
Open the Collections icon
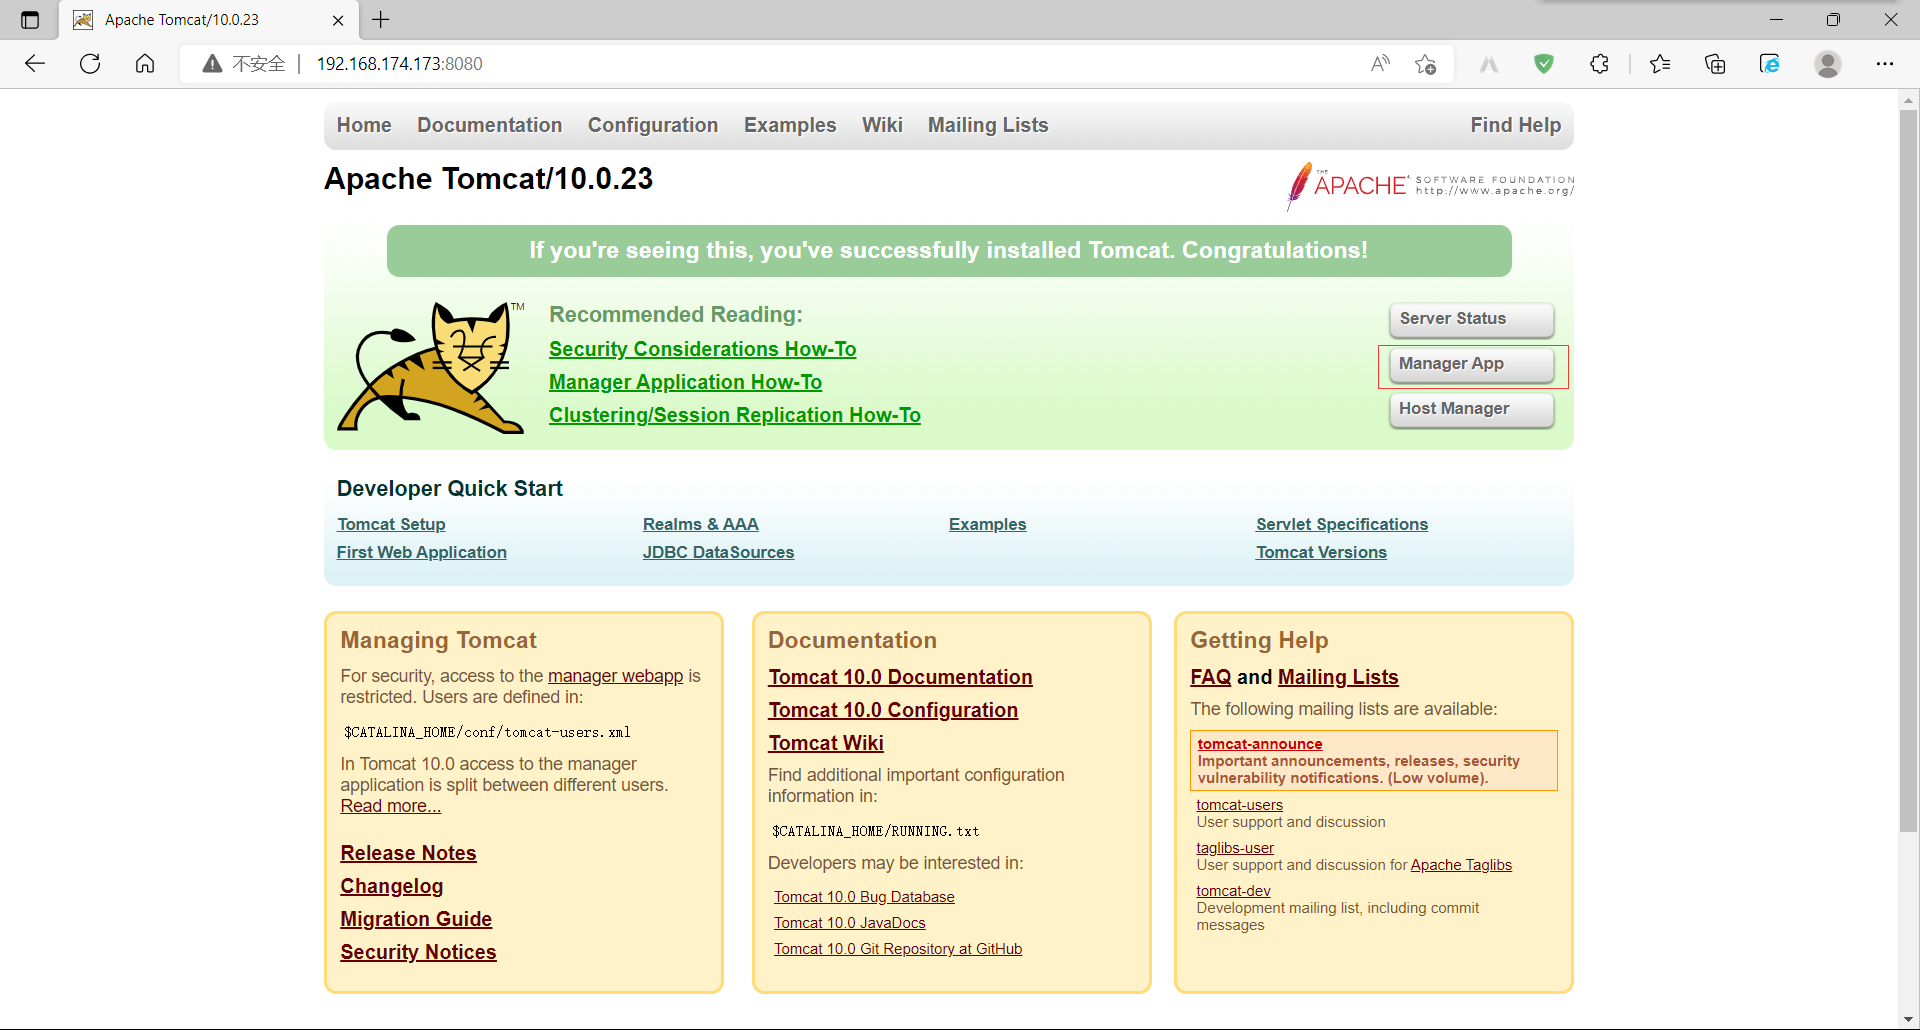click(x=1715, y=64)
